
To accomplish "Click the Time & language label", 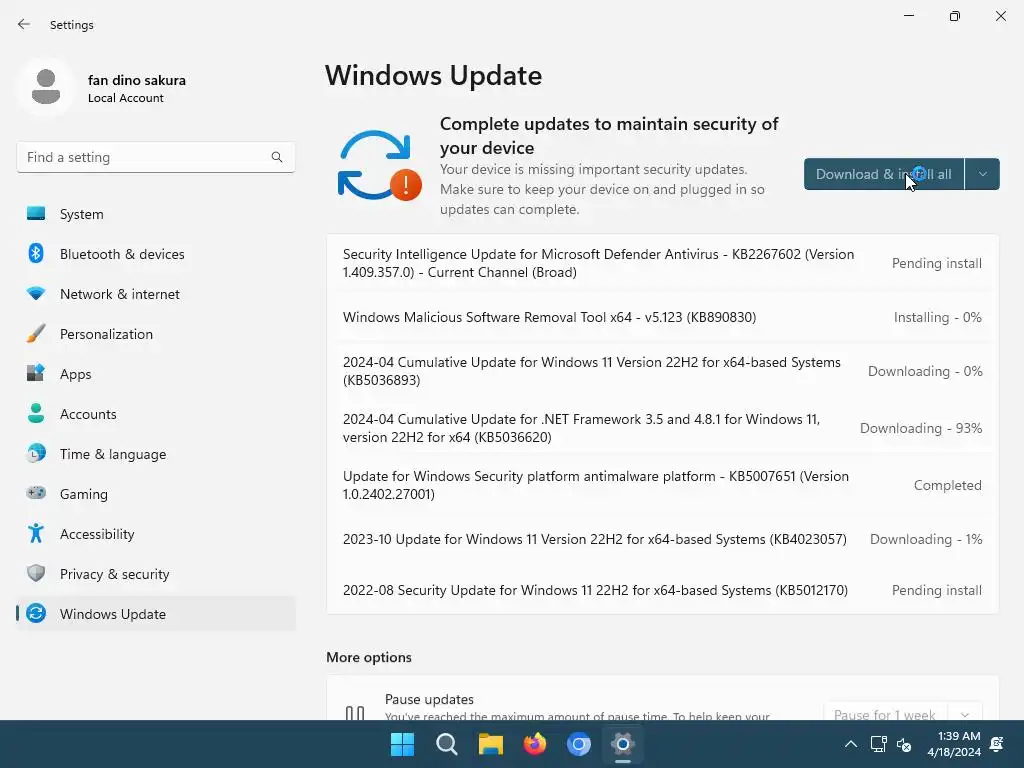I will pos(113,454).
